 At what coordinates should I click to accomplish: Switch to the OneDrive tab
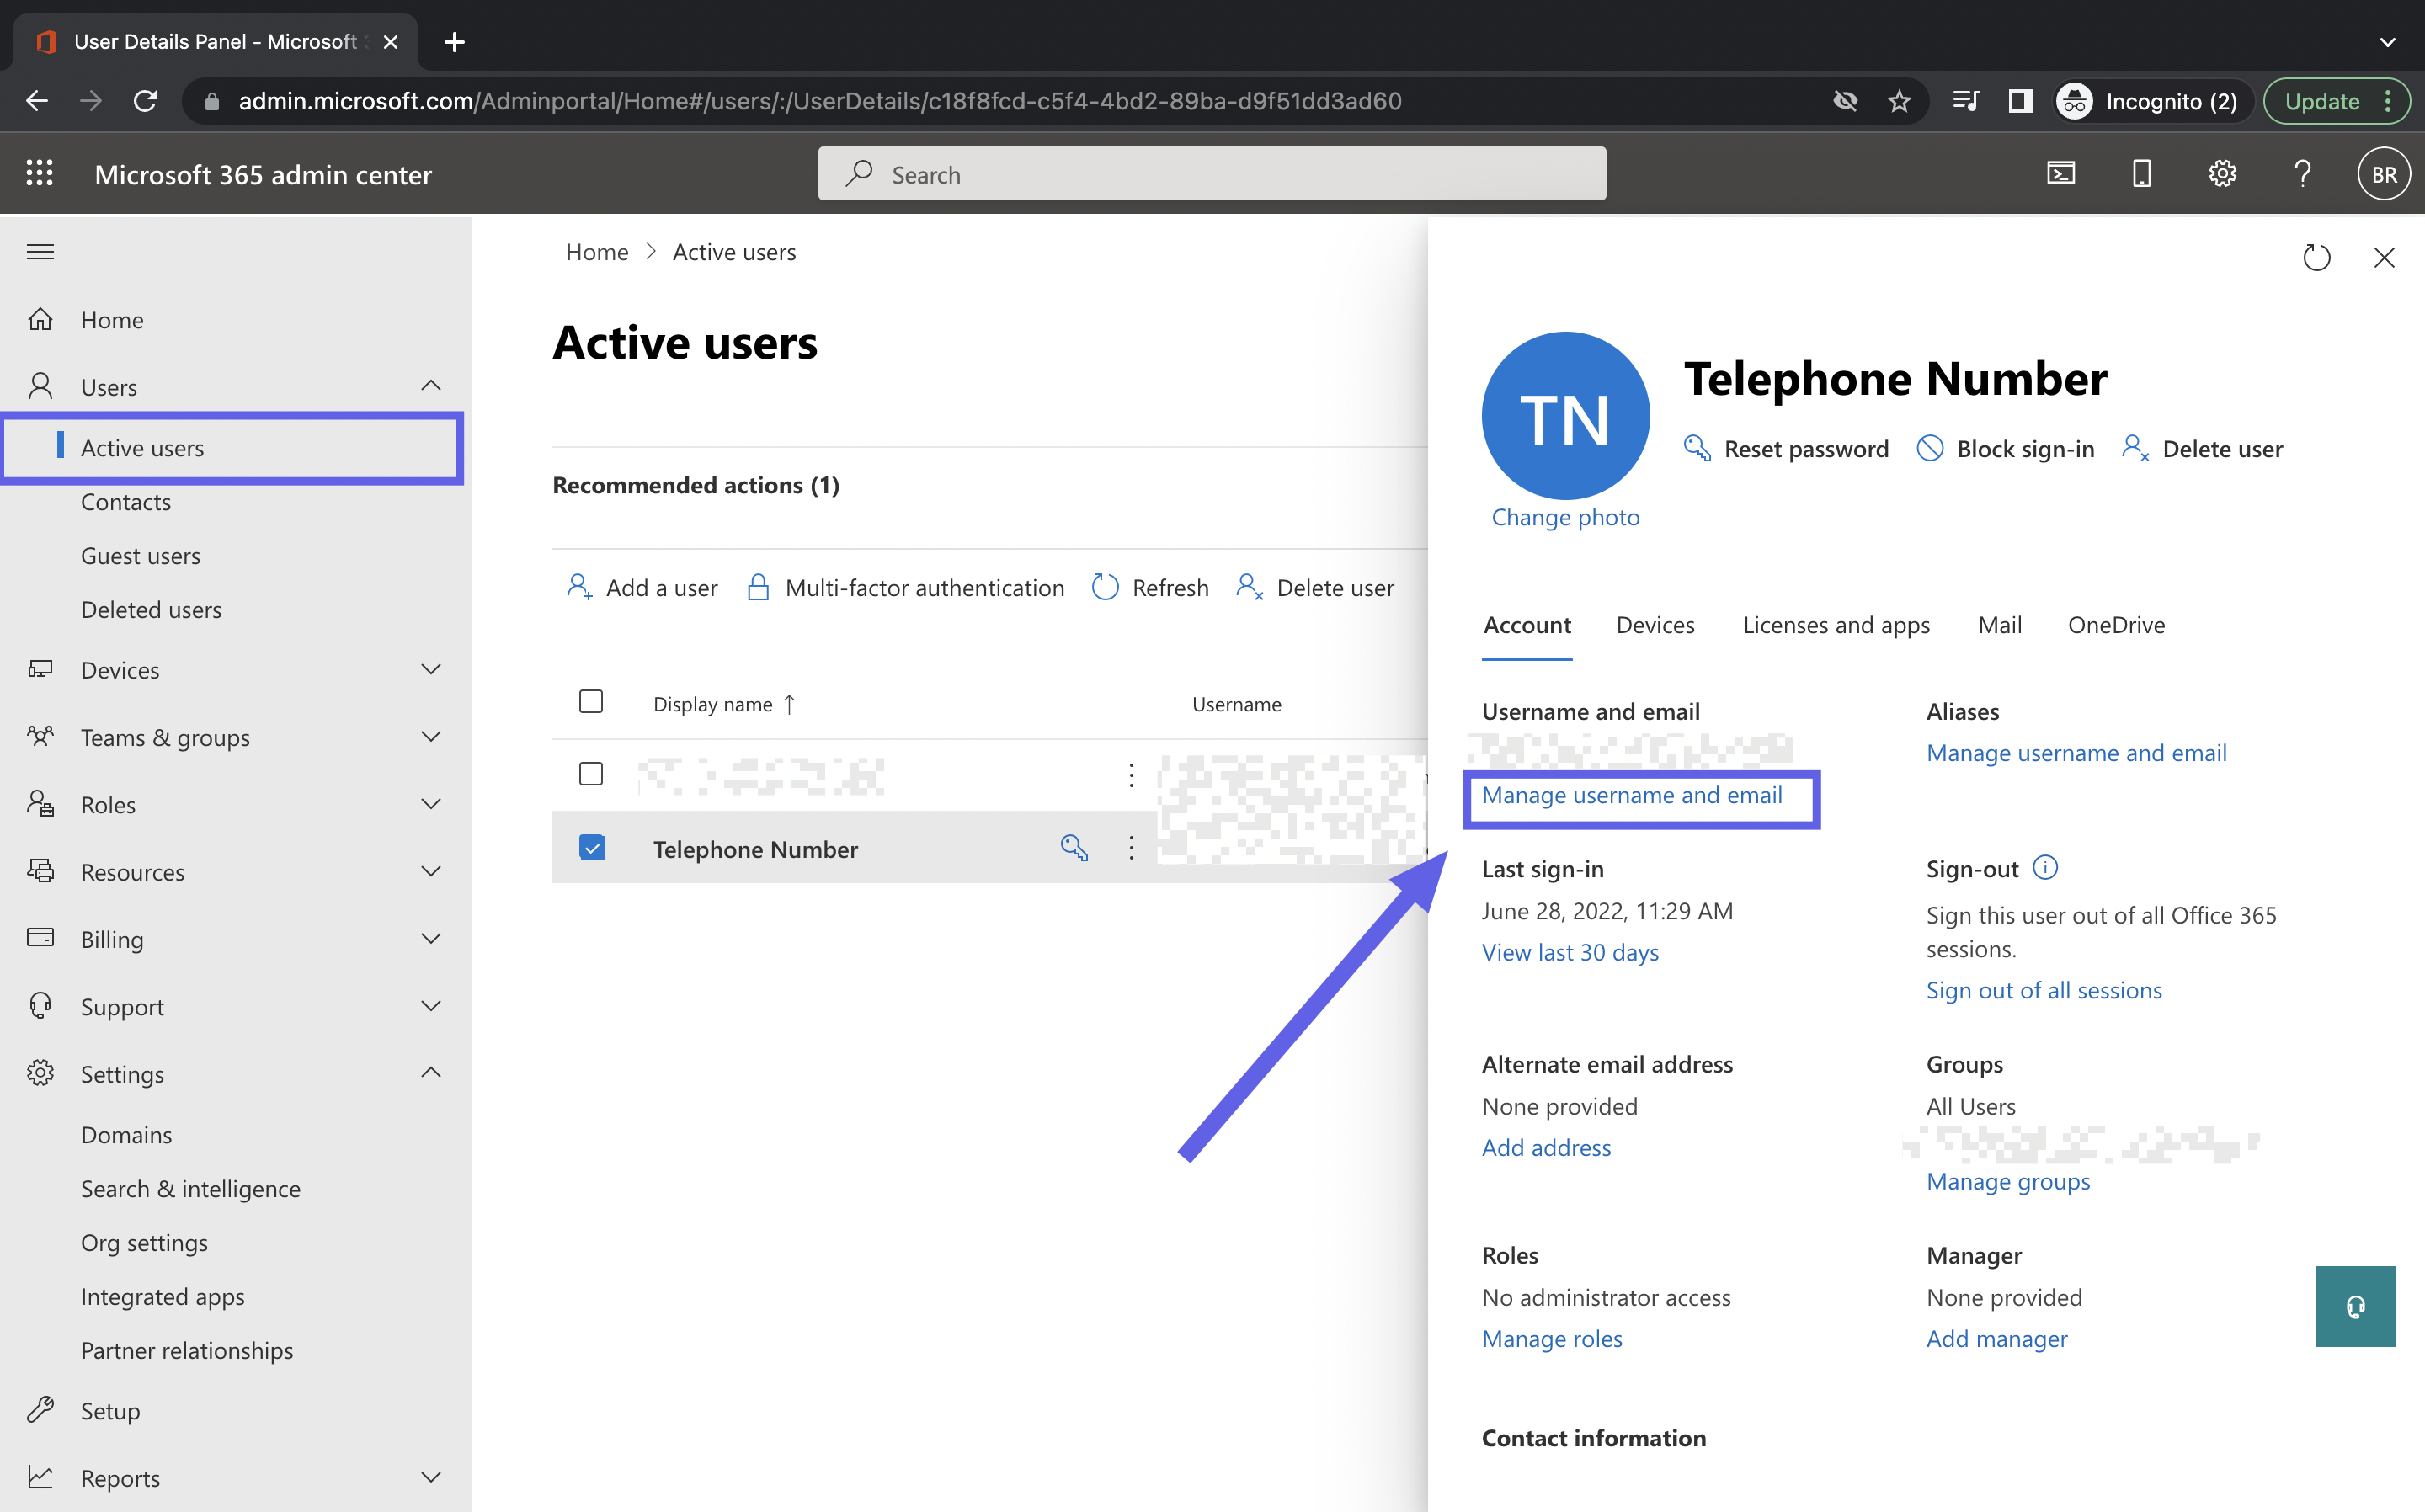tap(2116, 625)
